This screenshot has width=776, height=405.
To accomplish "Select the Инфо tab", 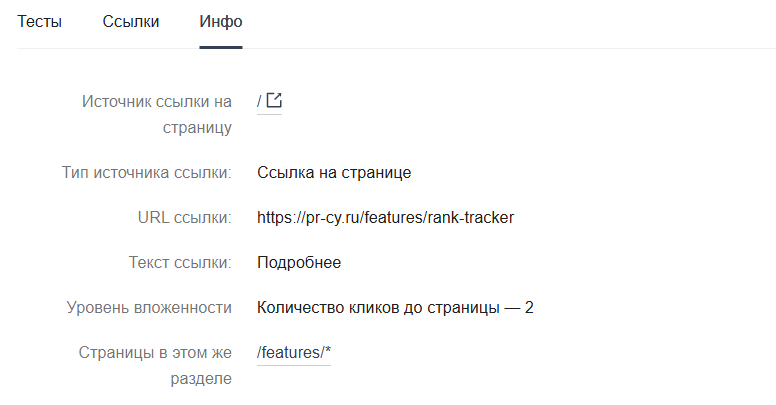I will click(221, 22).
